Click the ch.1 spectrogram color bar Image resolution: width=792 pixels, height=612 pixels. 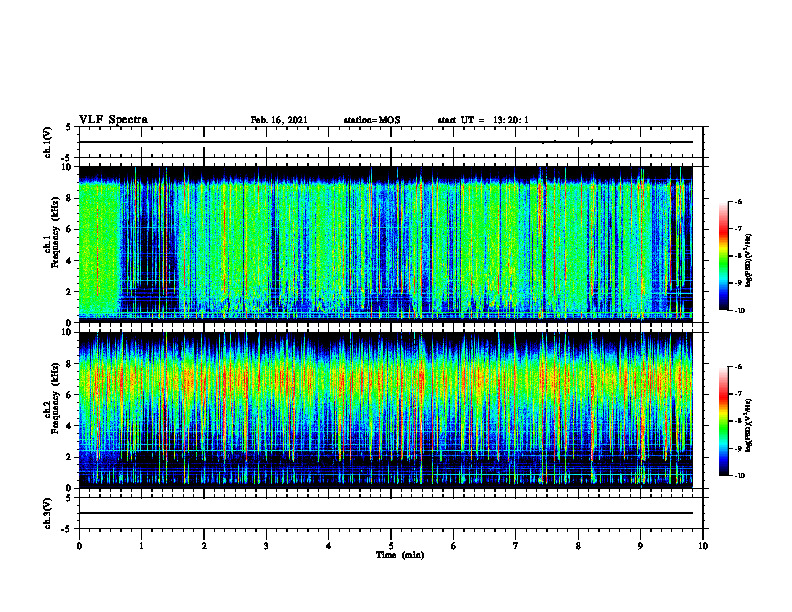723,256
